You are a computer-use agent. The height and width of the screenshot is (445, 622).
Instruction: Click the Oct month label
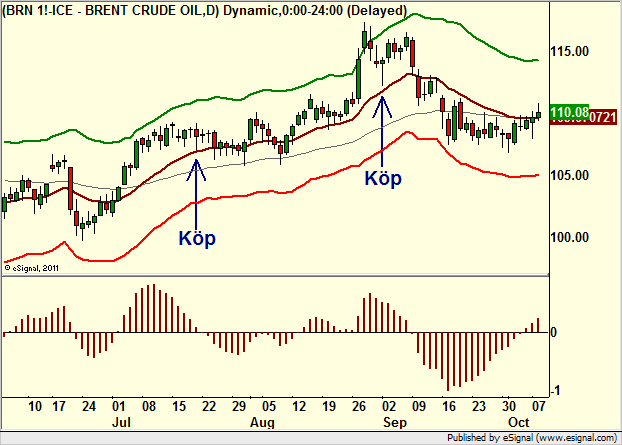pyautogui.click(x=518, y=422)
